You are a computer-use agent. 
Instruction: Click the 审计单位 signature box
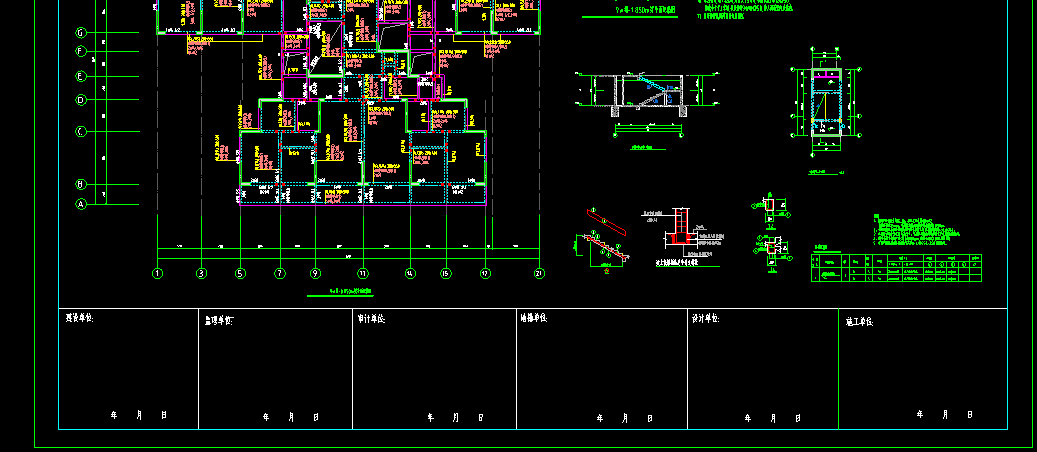pos(434,370)
